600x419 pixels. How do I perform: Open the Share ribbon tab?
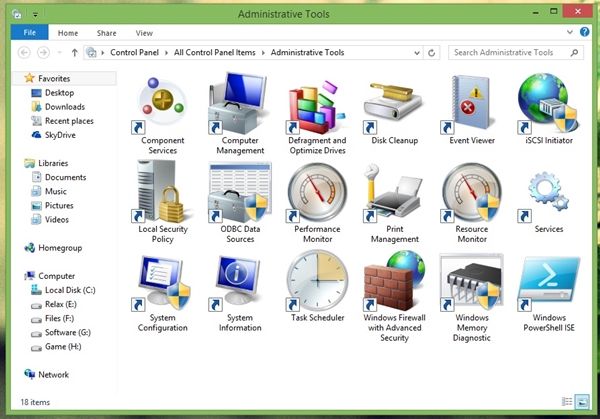pyautogui.click(x=106, y=33)
